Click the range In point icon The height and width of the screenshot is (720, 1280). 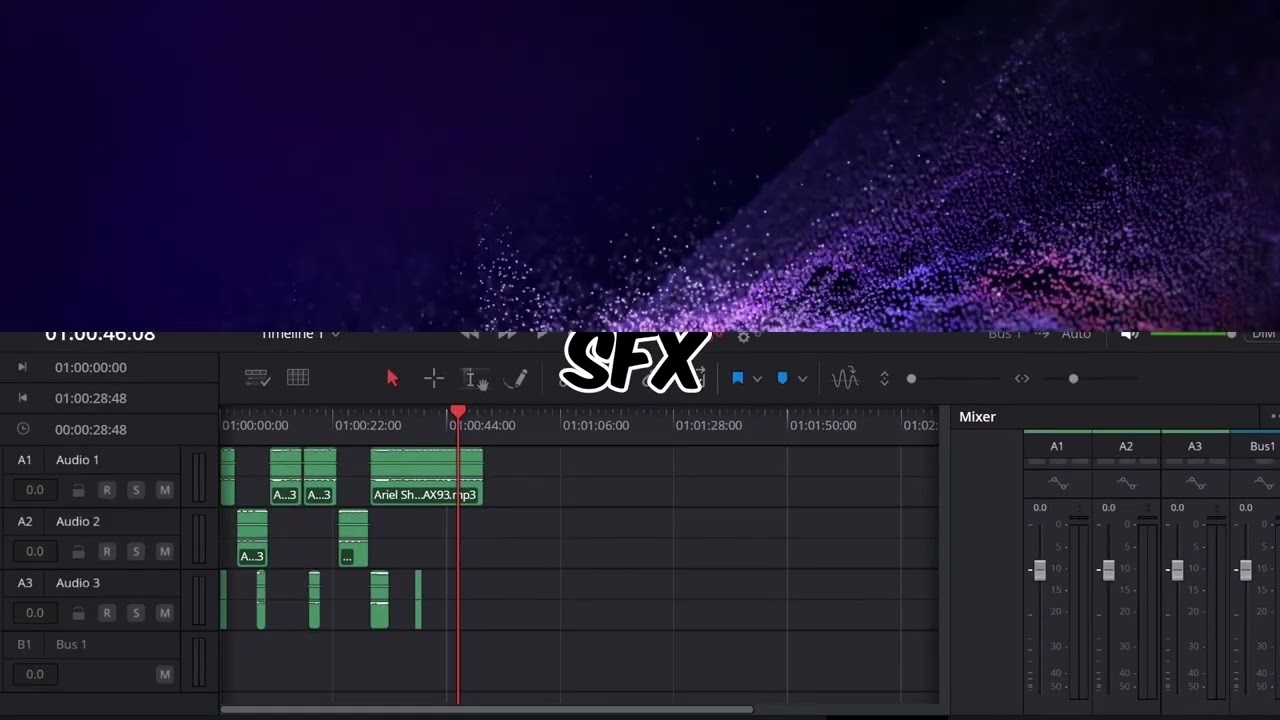[22, 368]
